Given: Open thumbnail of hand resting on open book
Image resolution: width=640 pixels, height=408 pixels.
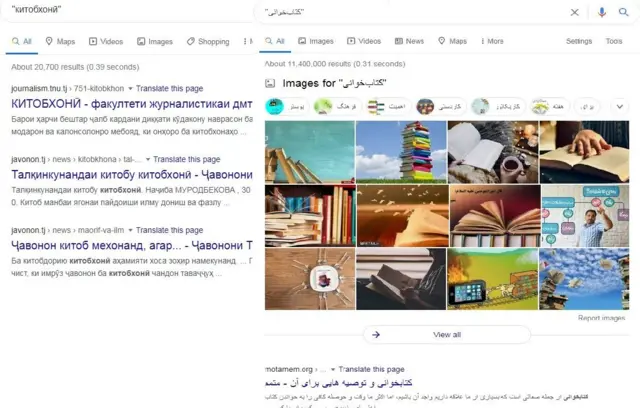Looking at the screenshot, I should pyautogui.click(x=584, y=152).
